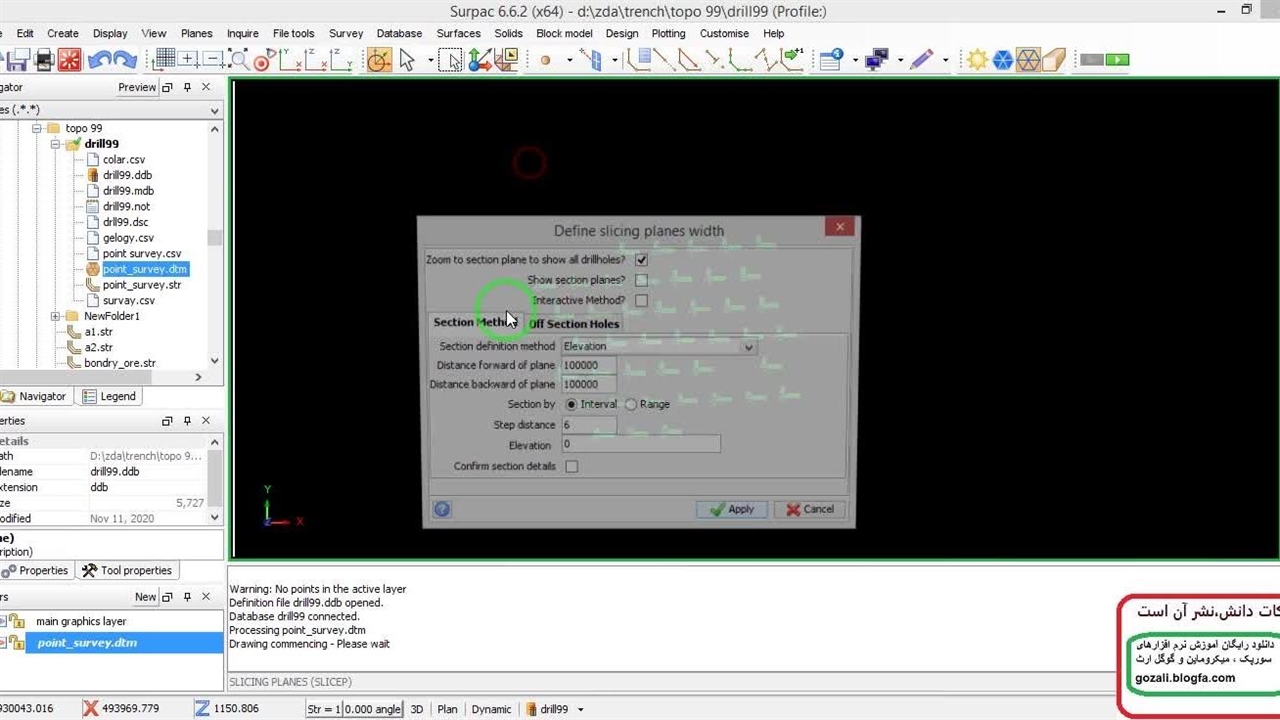Screen dimensions: 1280x720
Task: Open the Section definition method dropdown
Action: [747, 346]
